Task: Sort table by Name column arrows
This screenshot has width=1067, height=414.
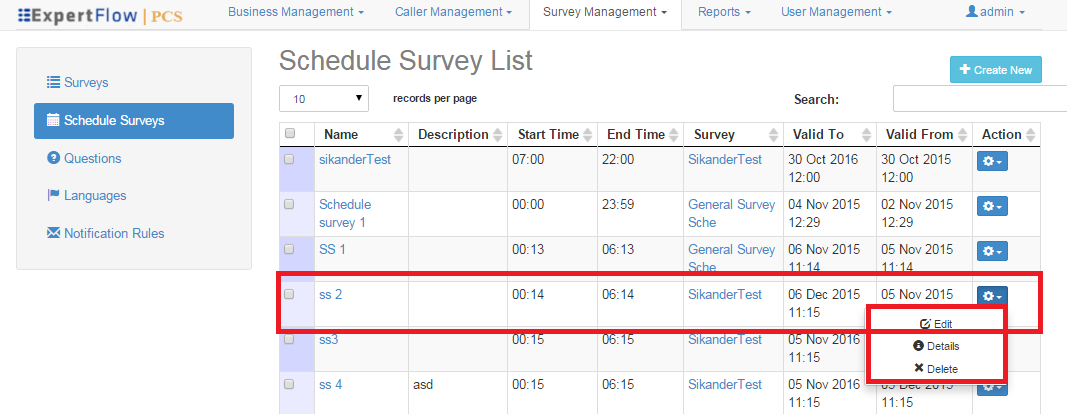Action: click(399, 135)
